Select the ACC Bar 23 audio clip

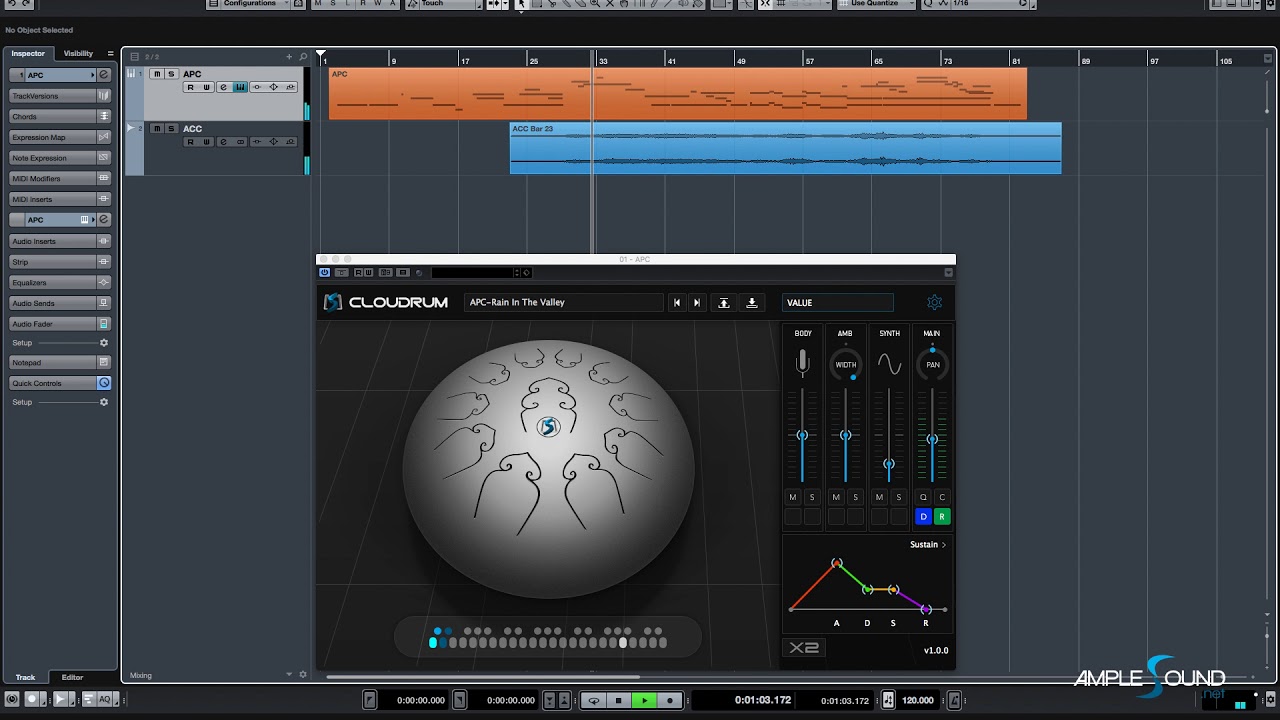pyautogui.click(x=785, y=148)
